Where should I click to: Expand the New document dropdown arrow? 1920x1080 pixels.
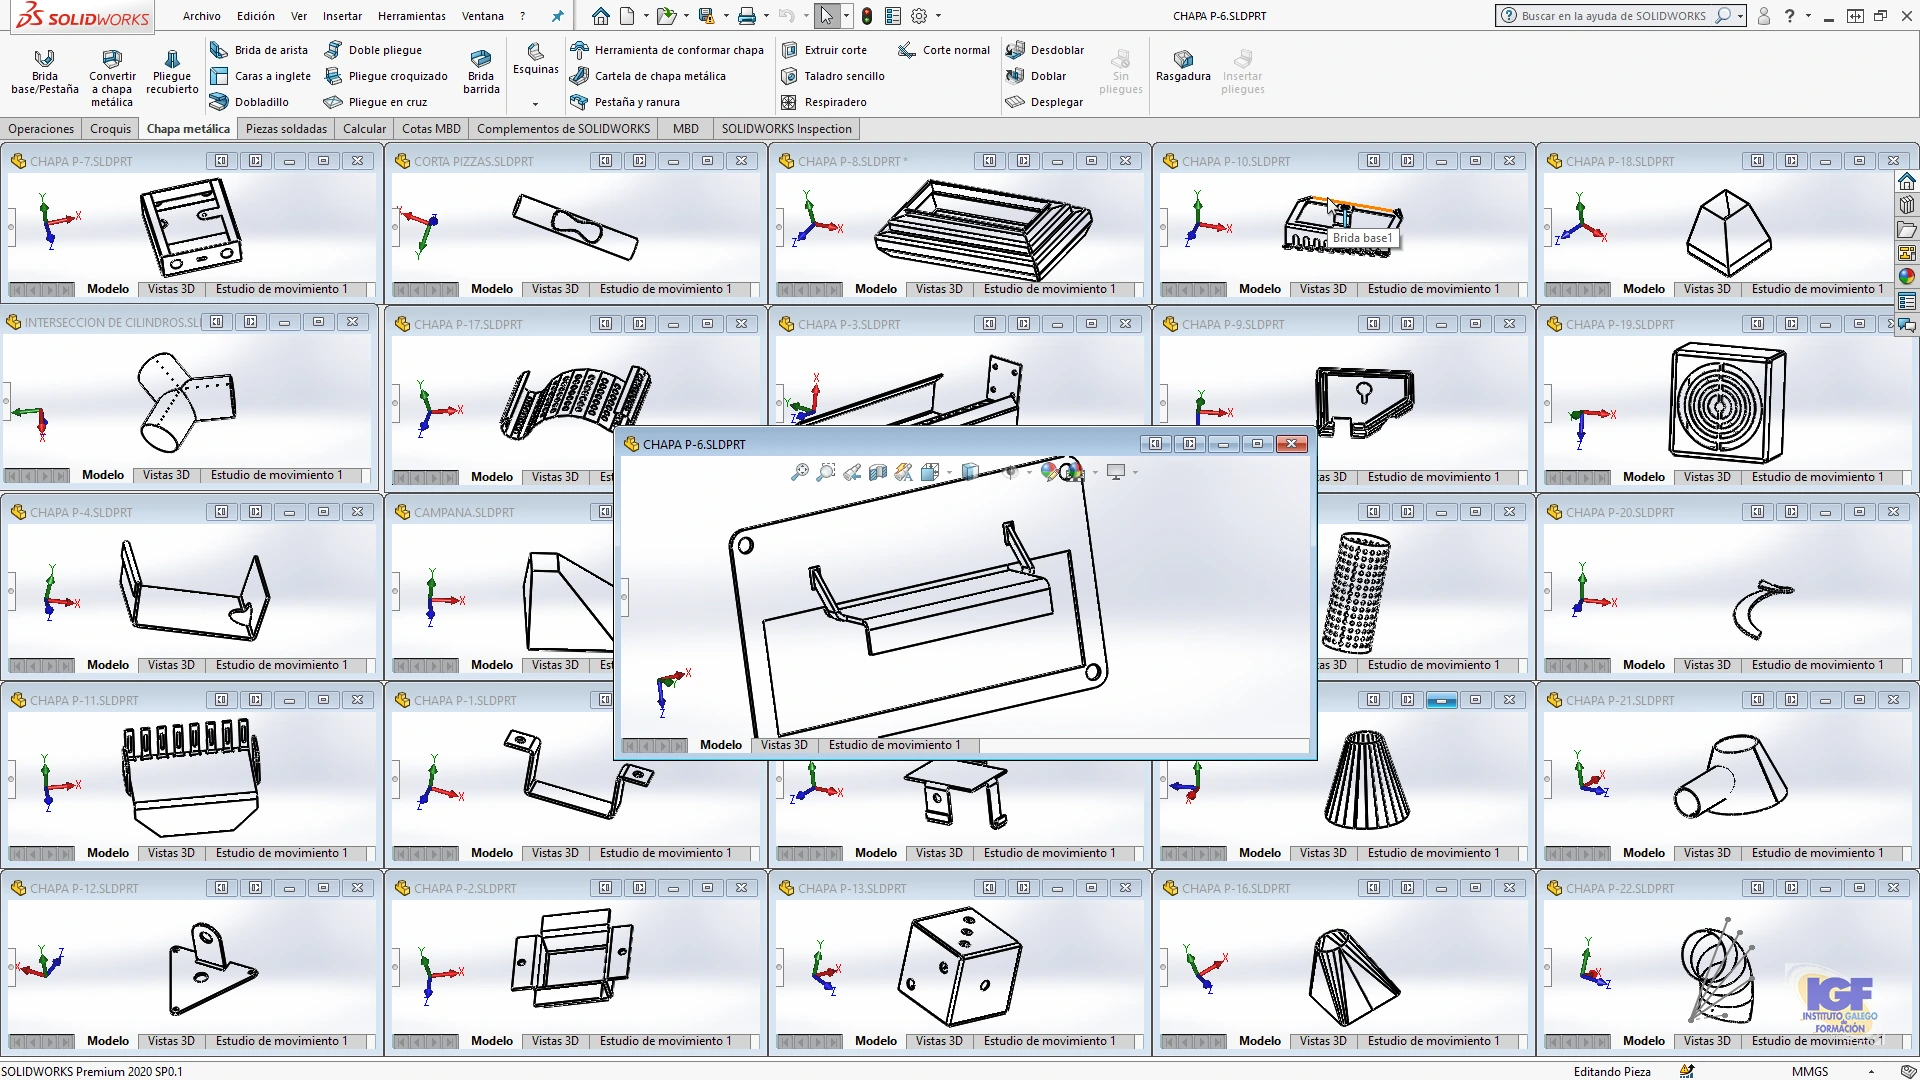coord(646,16)
